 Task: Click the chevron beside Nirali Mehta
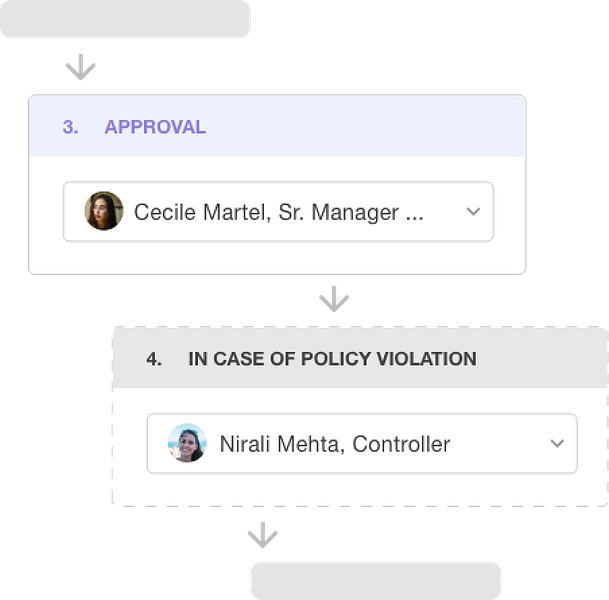[x=557, y=443]
